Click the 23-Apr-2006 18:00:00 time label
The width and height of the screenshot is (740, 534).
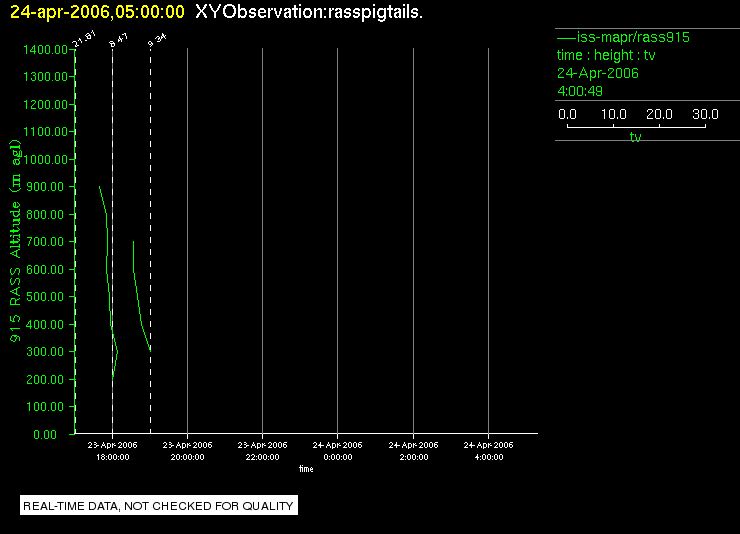[112, 451]
